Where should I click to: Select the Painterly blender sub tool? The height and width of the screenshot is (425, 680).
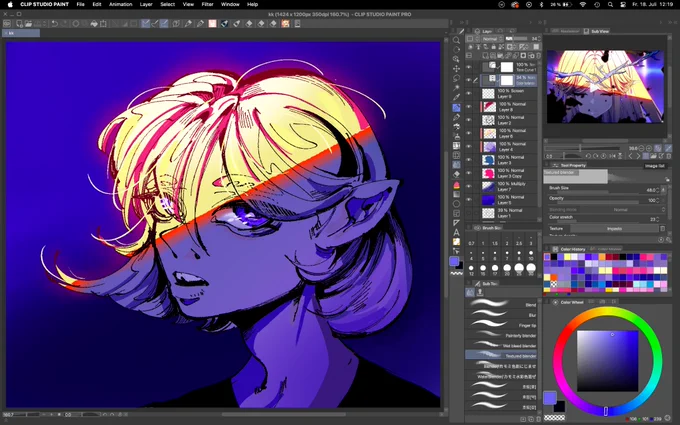(503, 335)
